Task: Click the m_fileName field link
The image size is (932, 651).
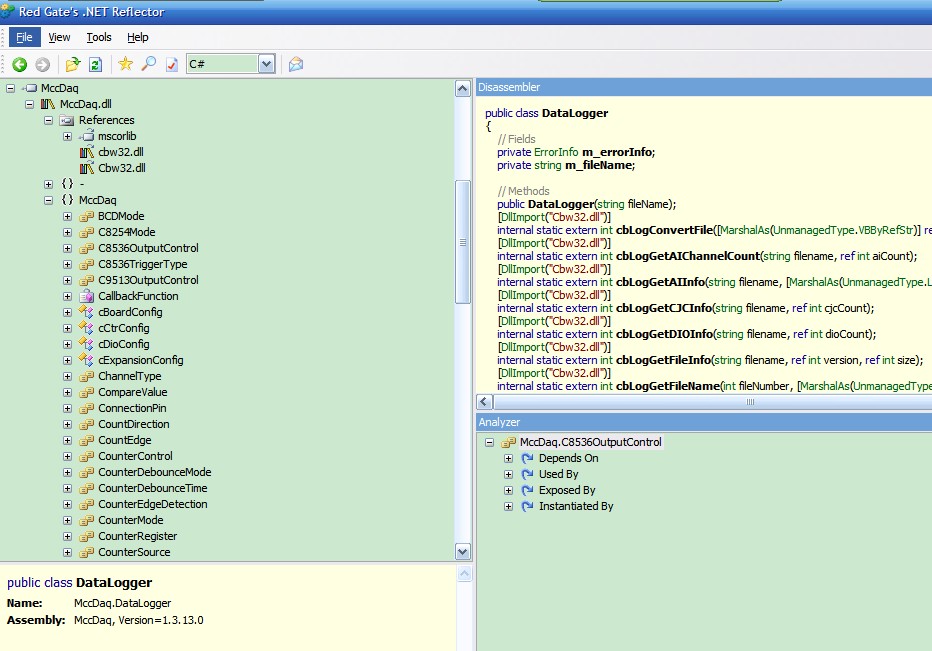Action: [599, 165]
